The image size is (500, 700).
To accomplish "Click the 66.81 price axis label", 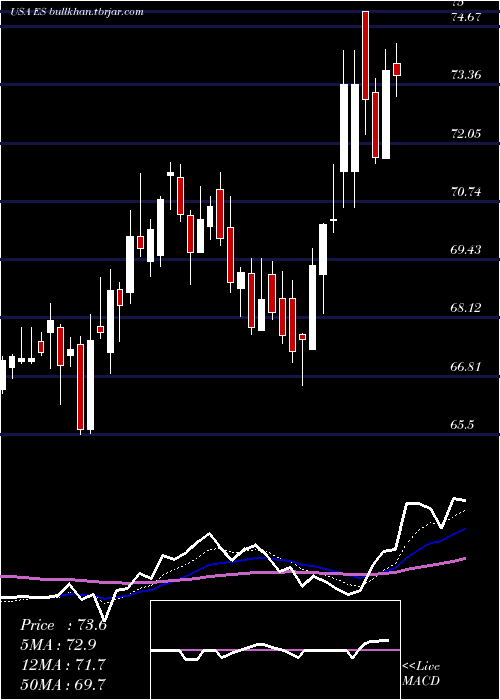I will pyautogui.click(x=466, y=367).
